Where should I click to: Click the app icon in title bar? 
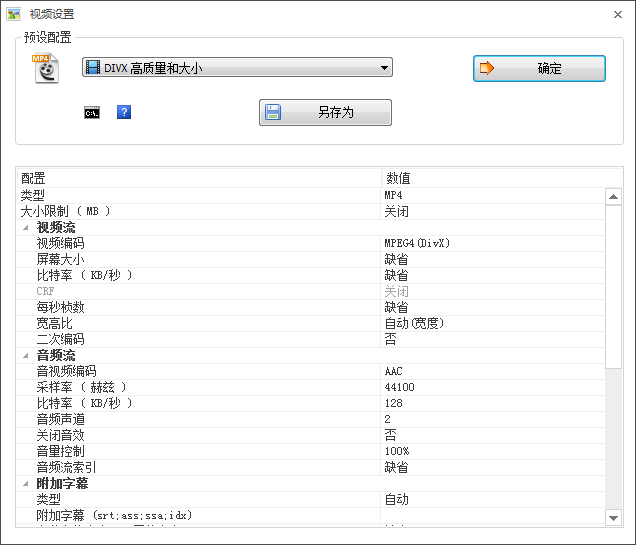pos(13,14)
